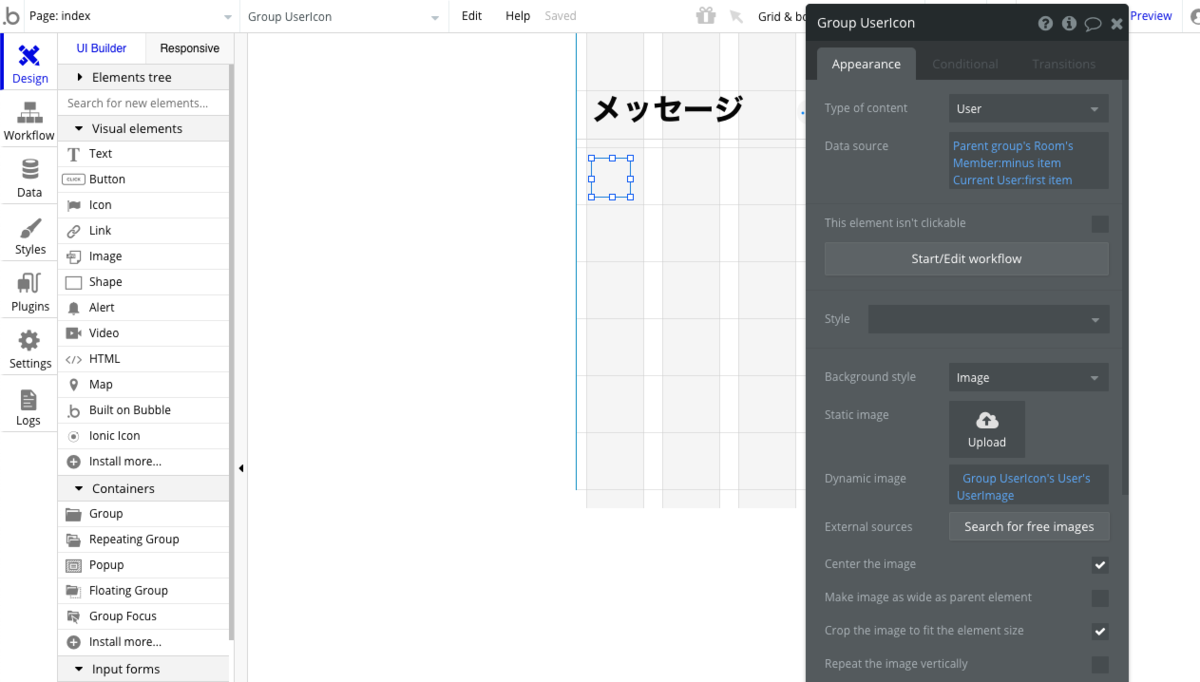Image resolution: width=1200 pixels, height=682 pixels.
Task: Select the Shape element
Action: (144, 282)
